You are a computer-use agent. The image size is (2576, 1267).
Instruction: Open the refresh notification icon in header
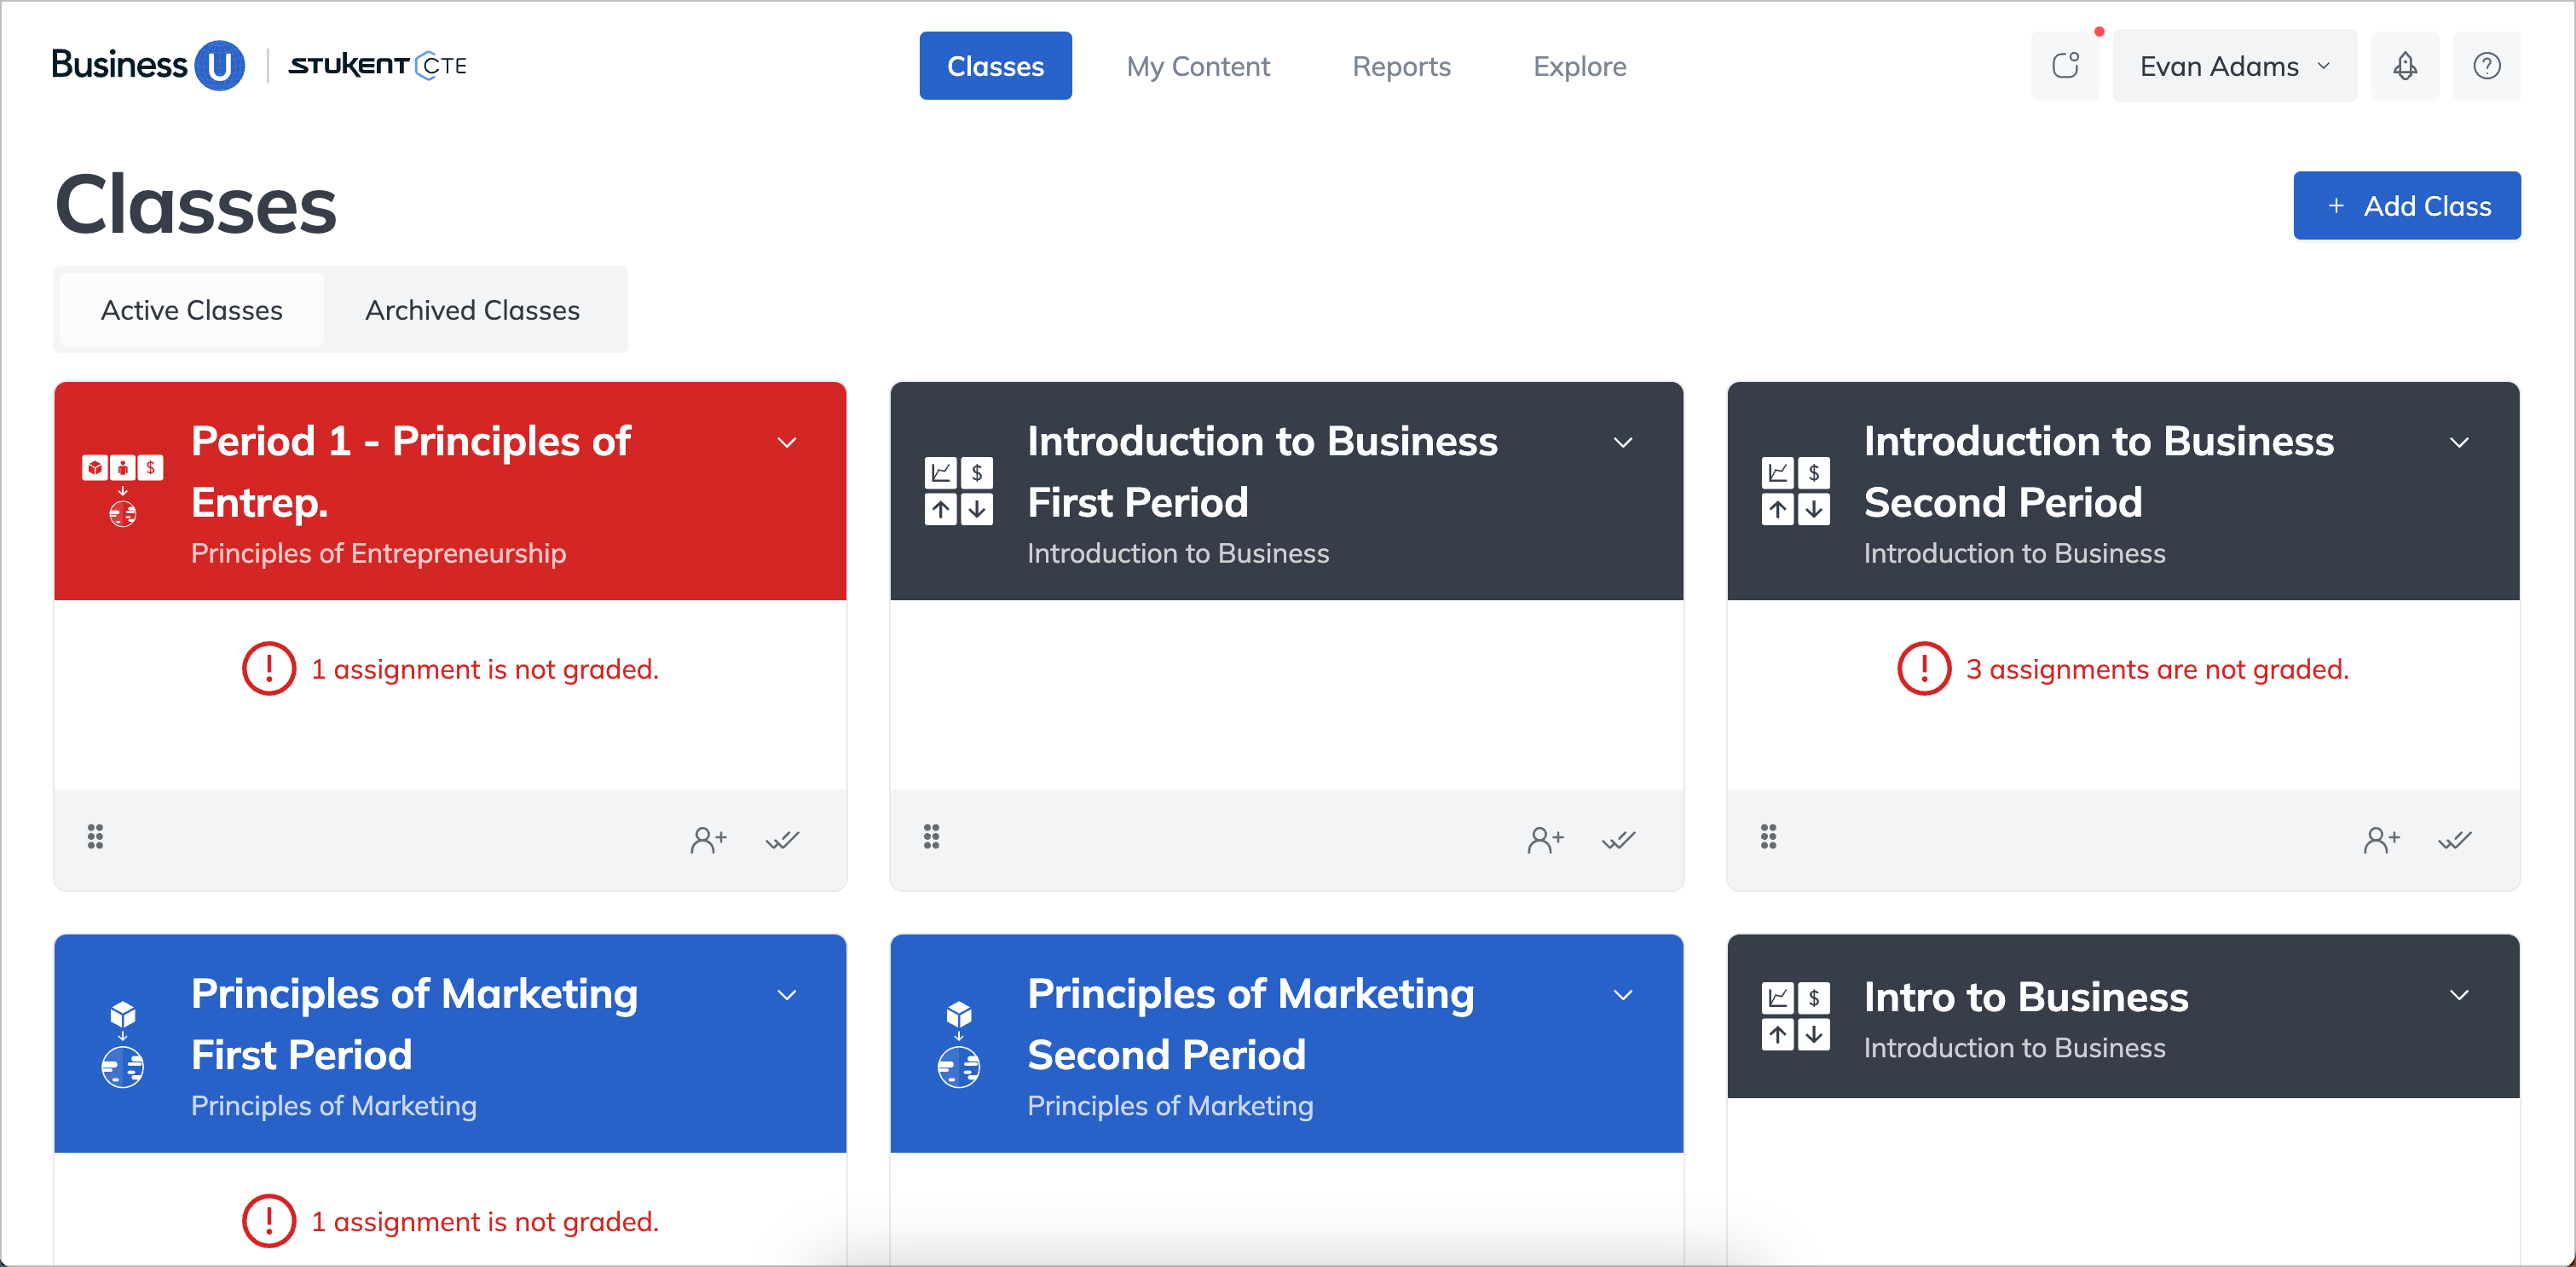point(2065,66)
